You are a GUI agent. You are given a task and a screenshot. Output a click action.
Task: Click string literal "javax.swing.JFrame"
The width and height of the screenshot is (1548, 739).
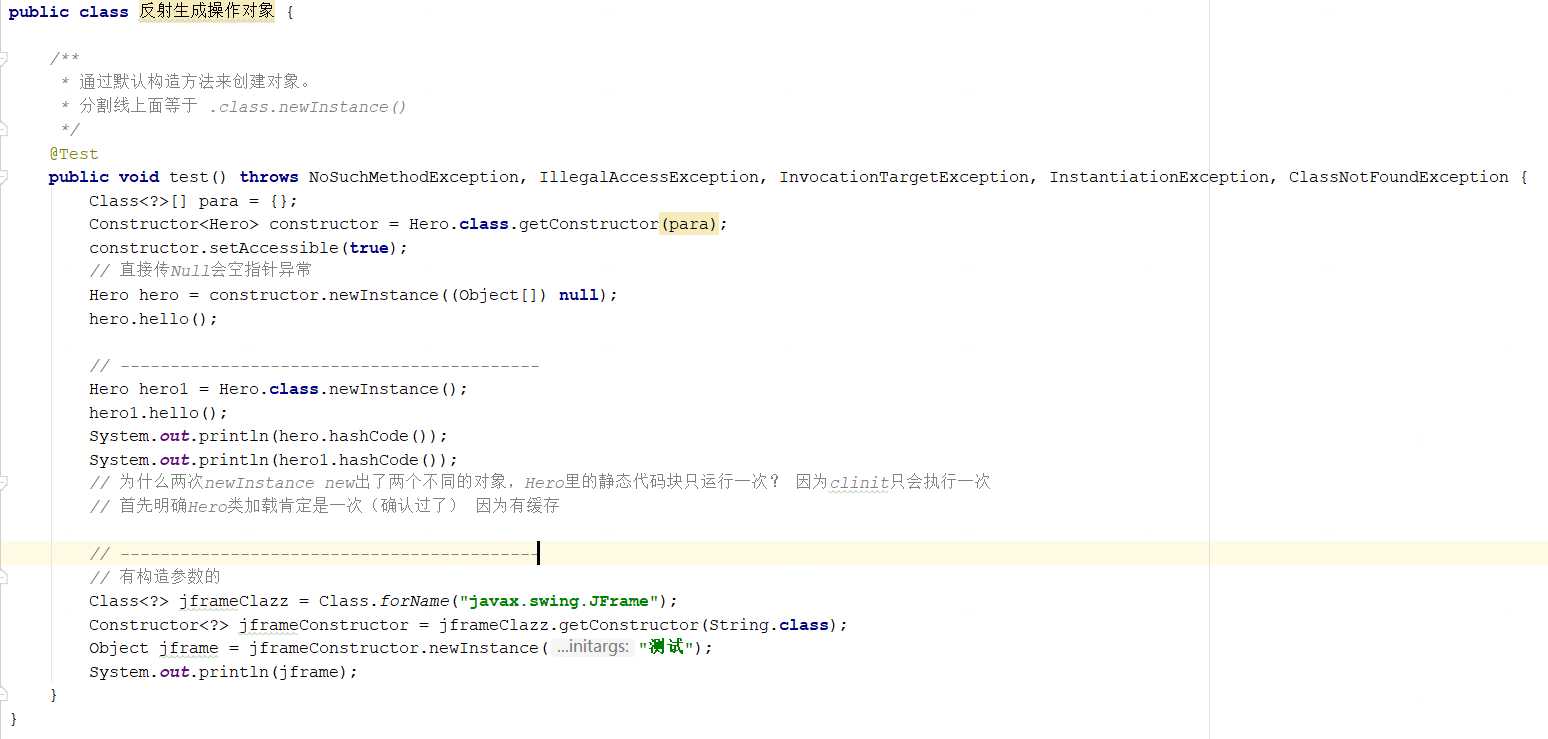[559, 600]
